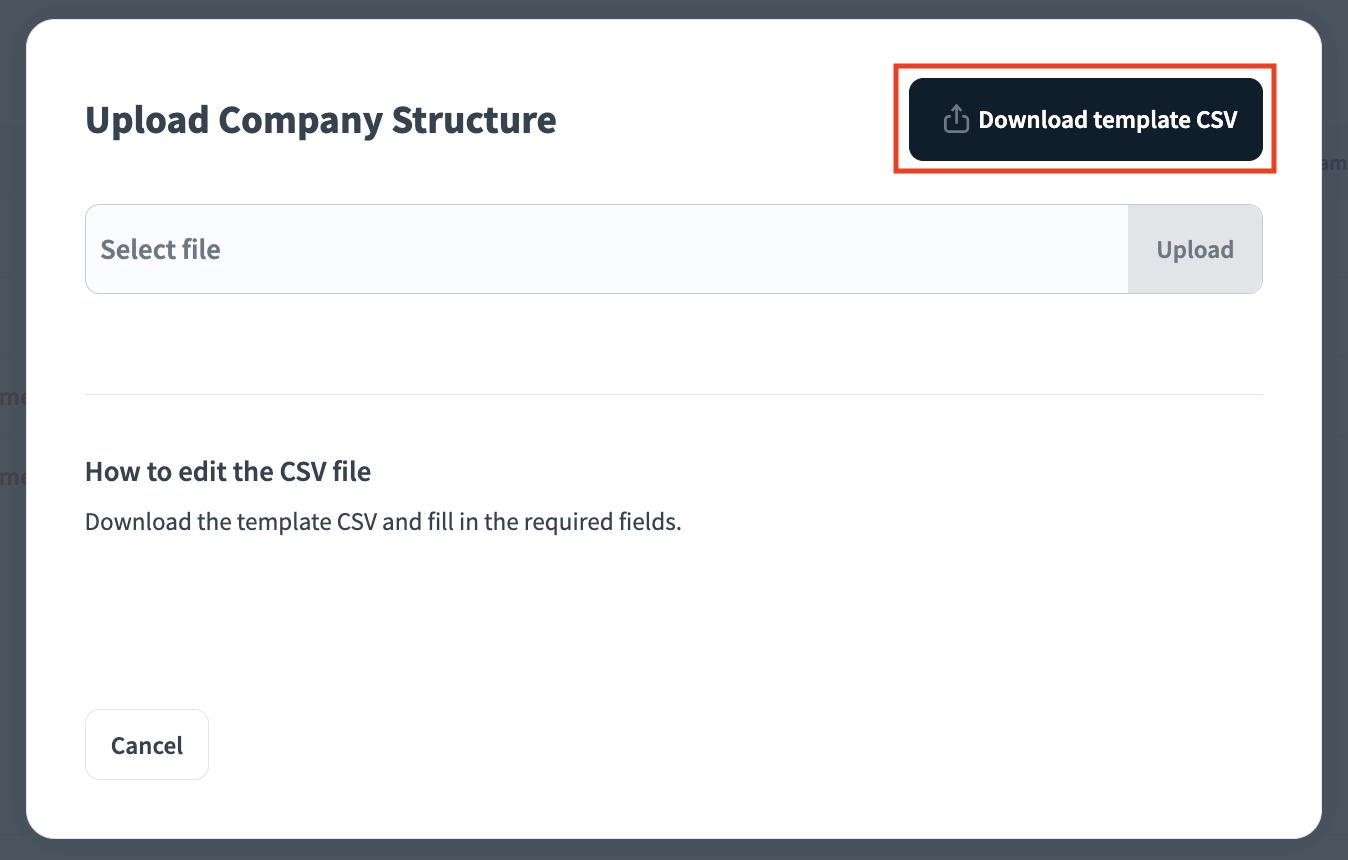
Task: Click the "Download template CSV" label text
Action: 1107,120
